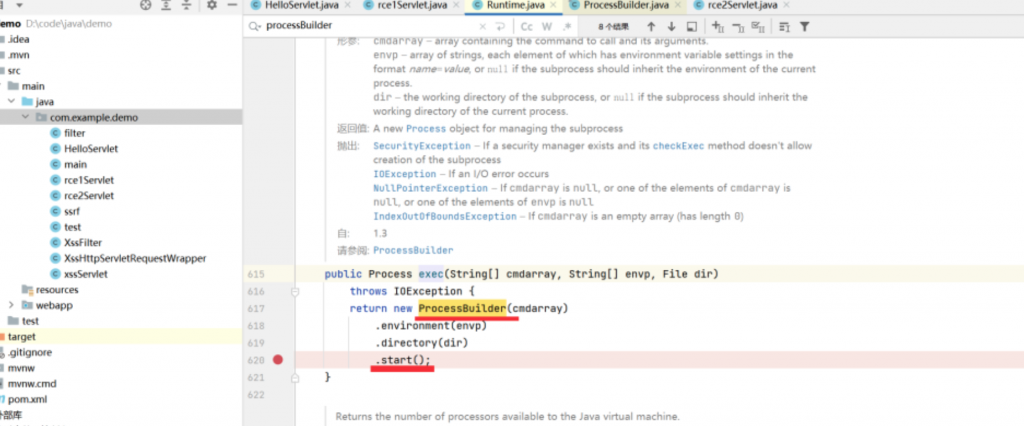Clear the search text with X icon
Image resolution: width=1024 pixels, height=426 pixels.
483,26
